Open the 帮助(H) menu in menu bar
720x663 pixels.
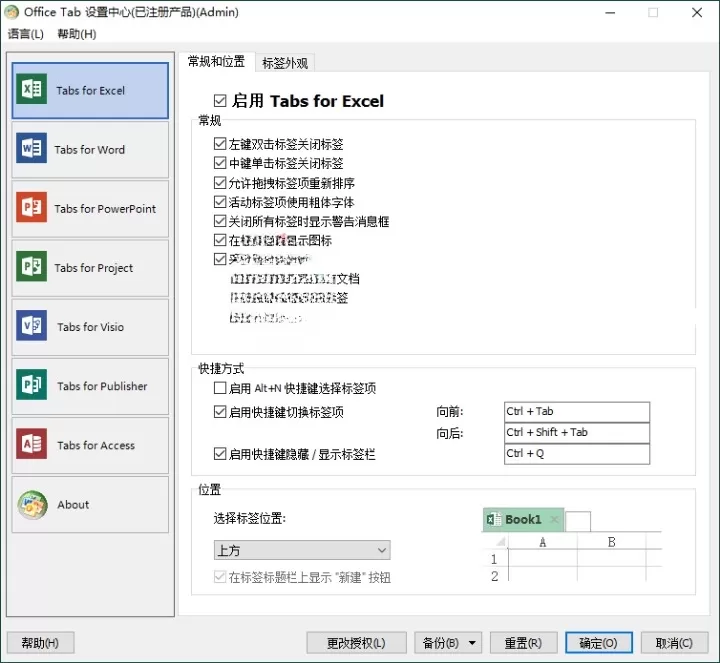click(77, 34)
